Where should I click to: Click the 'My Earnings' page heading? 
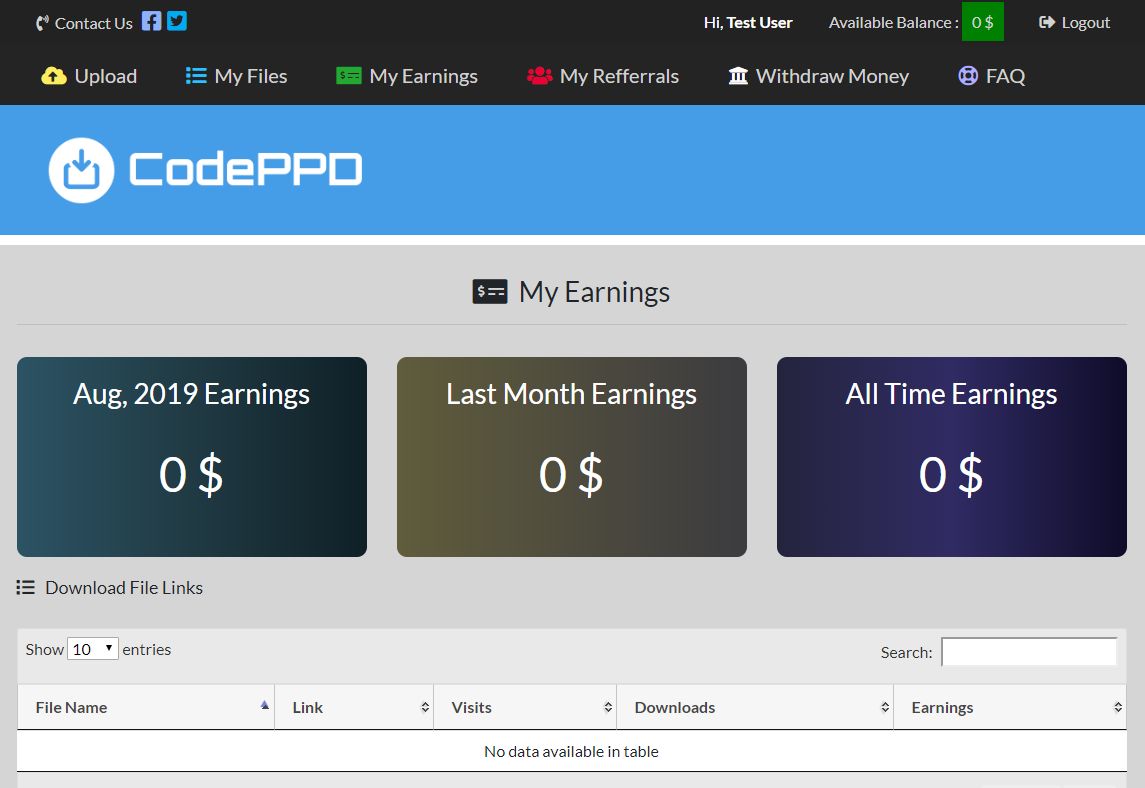(594, 292)
